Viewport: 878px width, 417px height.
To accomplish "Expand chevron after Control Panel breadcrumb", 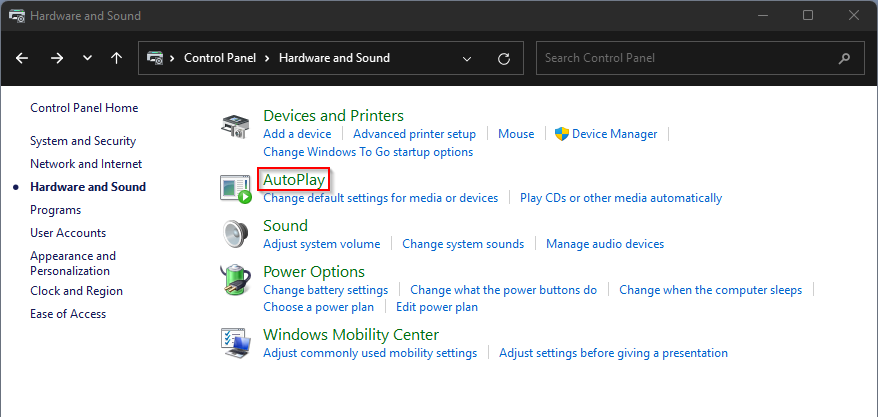I will coord(267,58).
